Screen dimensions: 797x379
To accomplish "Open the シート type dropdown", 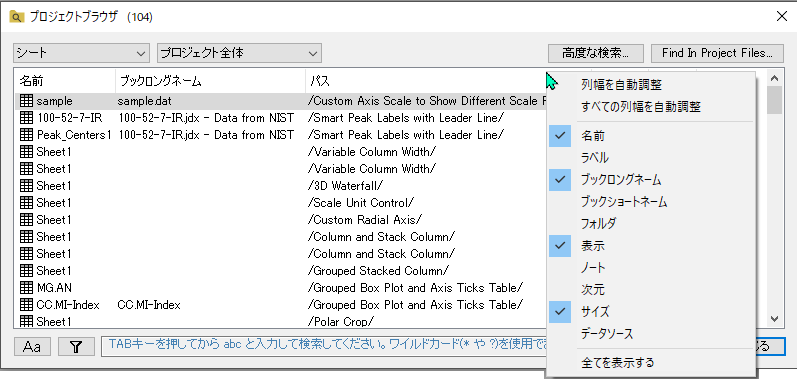I will (81, 53).
